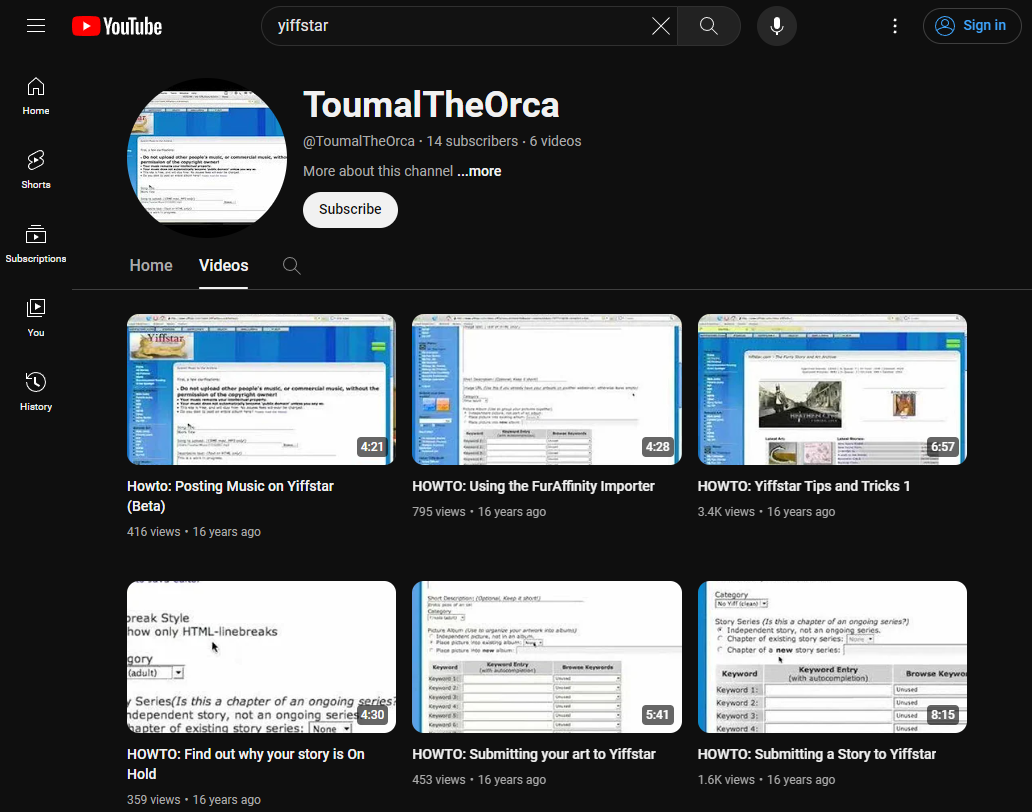Open the three-dot settings menu

[894, 26]
